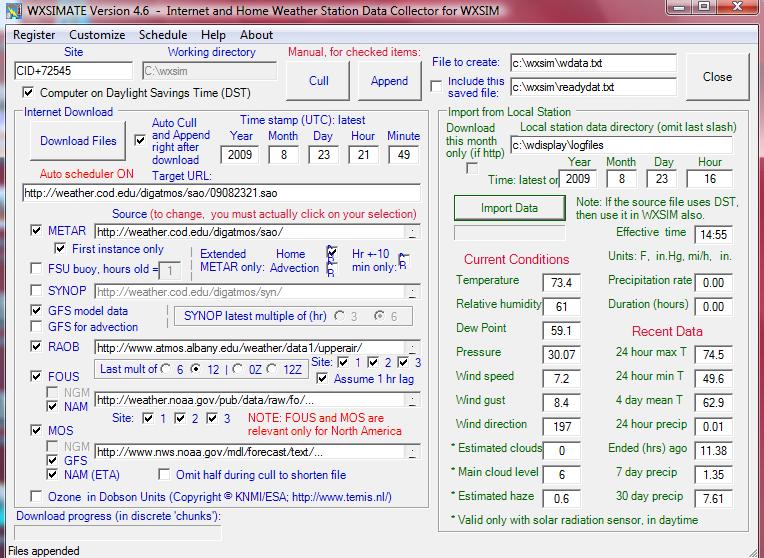This screenshot has height=558, width=764.
Task: Click the time stamp Minute field
Action: click(403, 155)
